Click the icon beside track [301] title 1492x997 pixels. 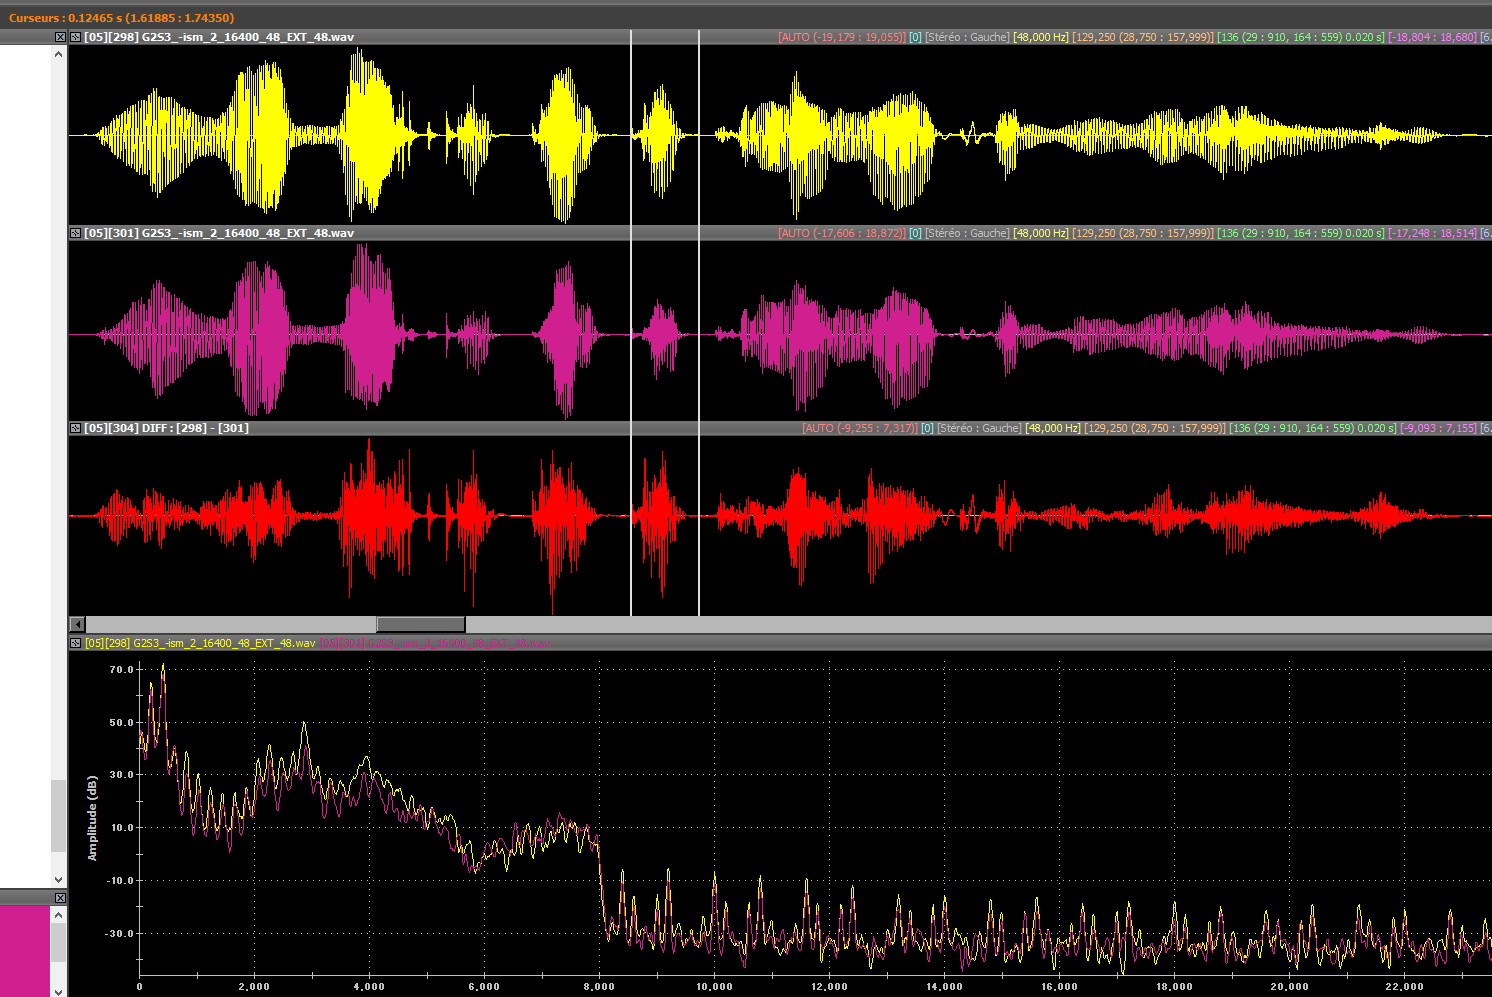[75, 233]
